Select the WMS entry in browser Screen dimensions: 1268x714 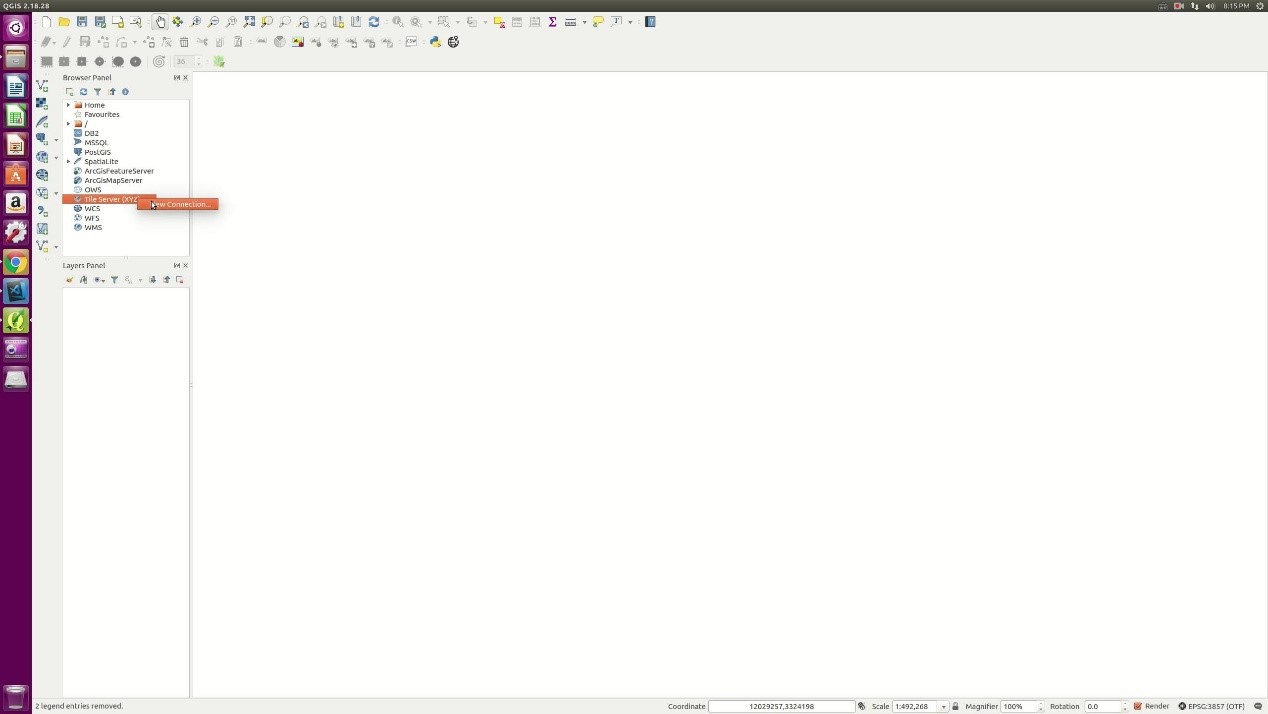tap(93, 227)
